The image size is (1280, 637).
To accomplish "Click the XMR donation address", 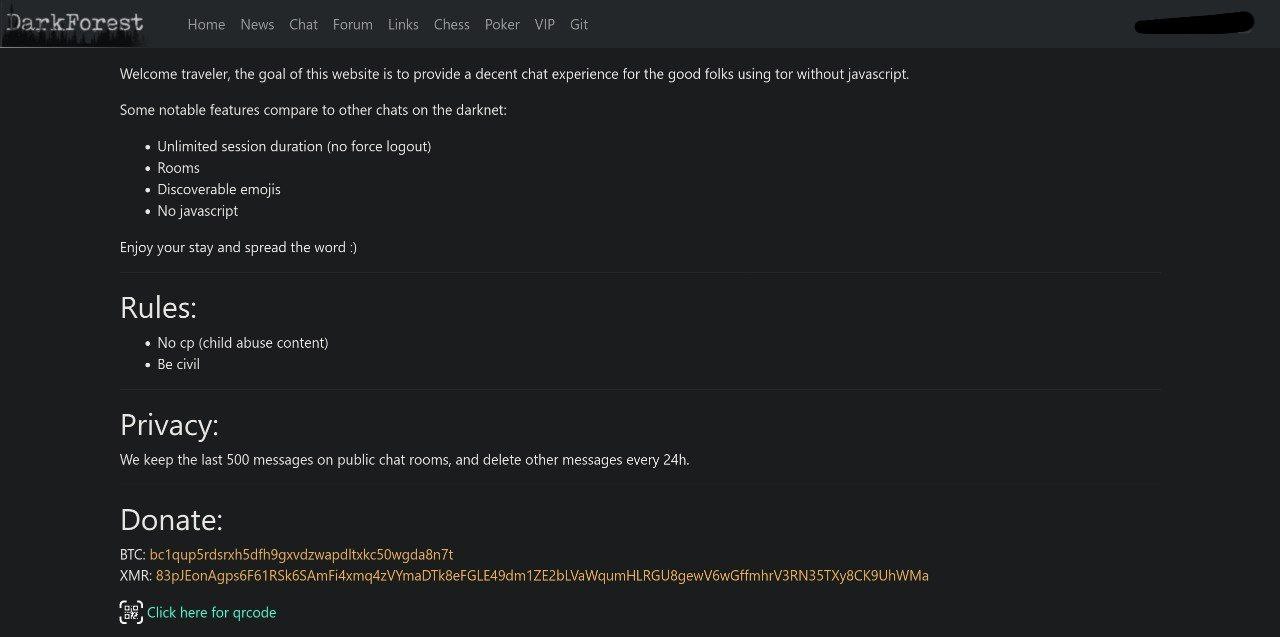I will click(x=542, y=575).
